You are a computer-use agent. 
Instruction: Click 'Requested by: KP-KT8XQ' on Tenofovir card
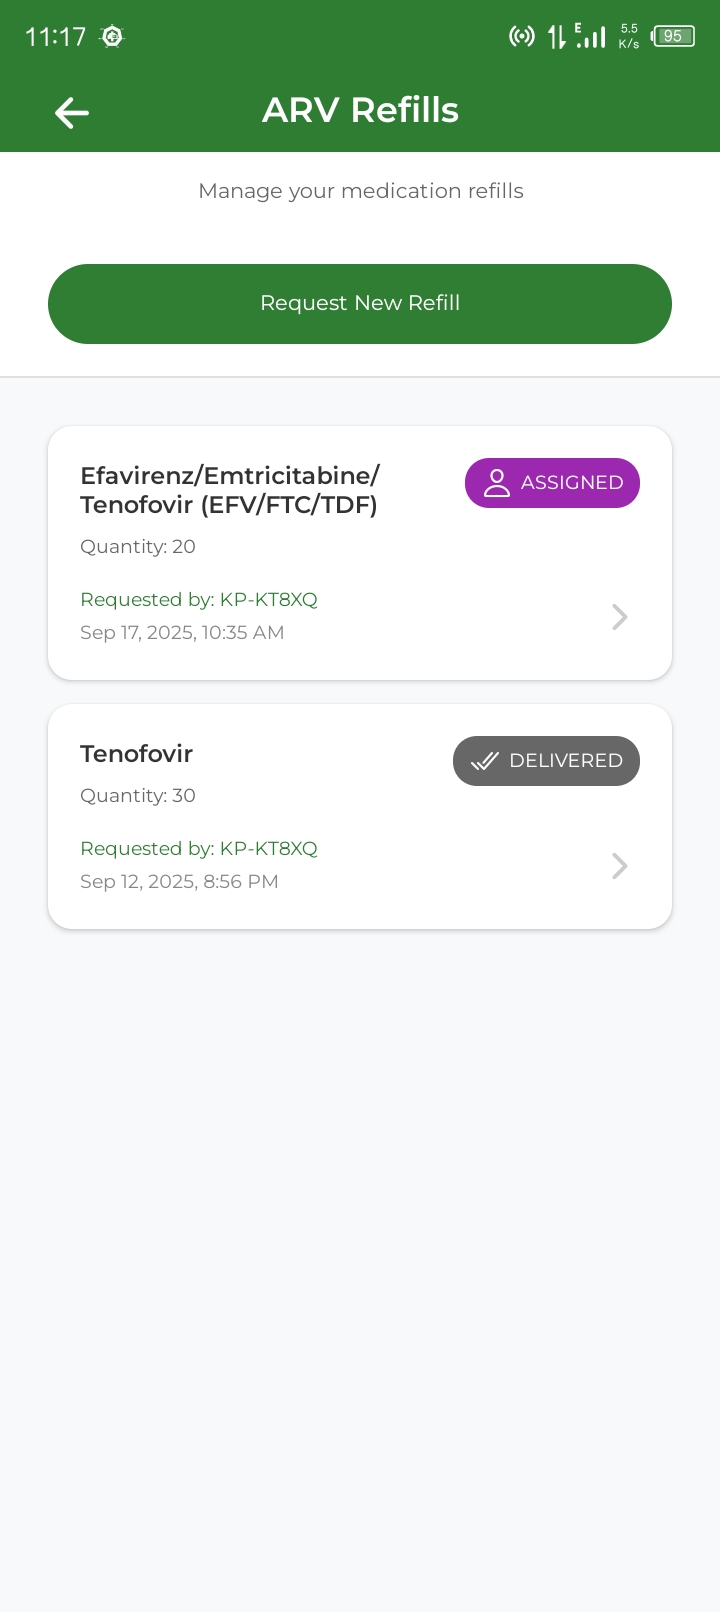click(199, 849)
